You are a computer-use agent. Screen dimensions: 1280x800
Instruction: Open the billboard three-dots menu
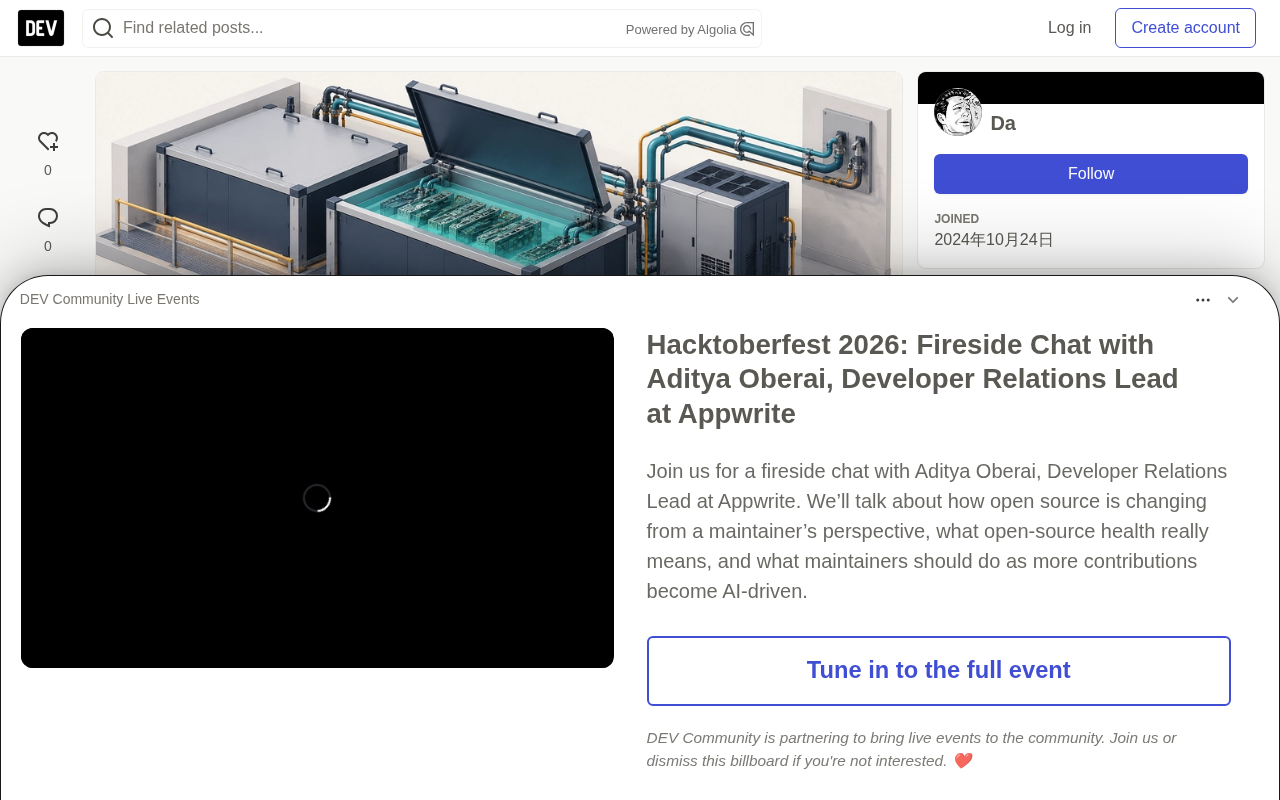1203,300
